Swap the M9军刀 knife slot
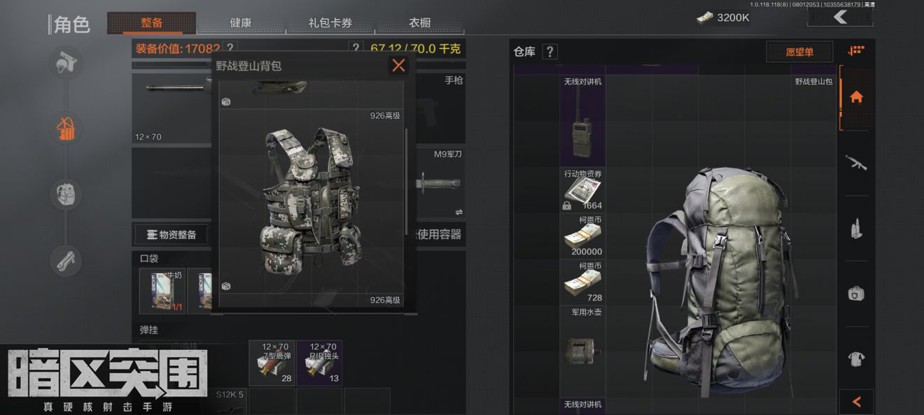The height and width of the screenshot is (415, 924). click(x=458, y=212)
